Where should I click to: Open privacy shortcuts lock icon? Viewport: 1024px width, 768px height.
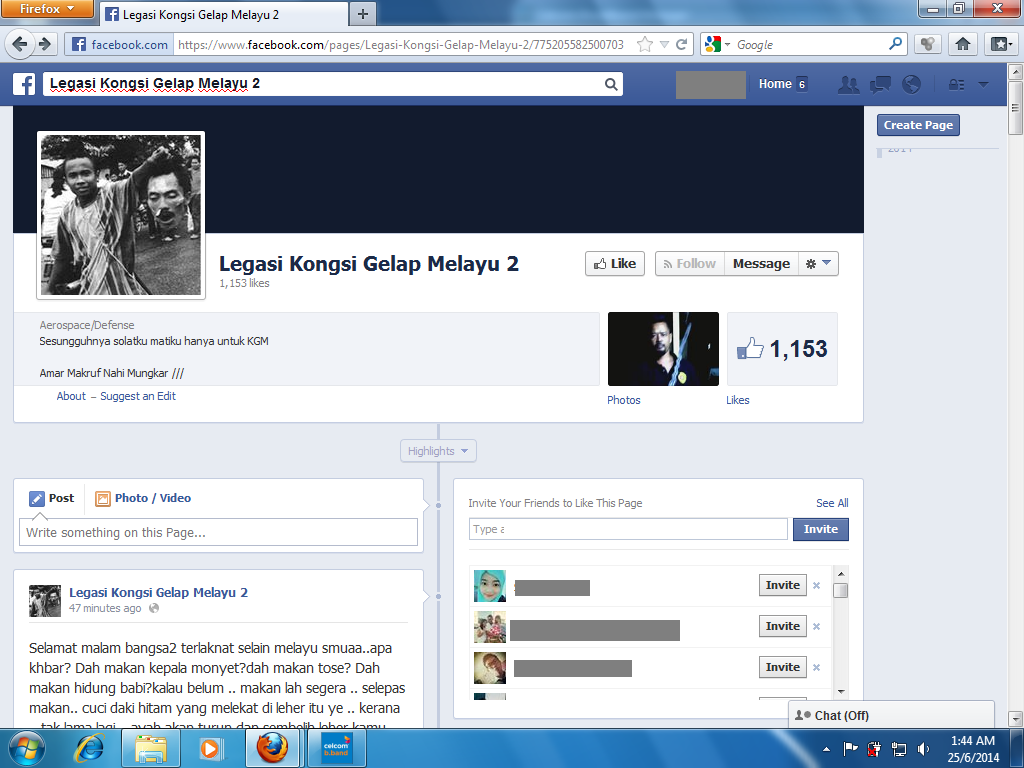click(956, 84)
